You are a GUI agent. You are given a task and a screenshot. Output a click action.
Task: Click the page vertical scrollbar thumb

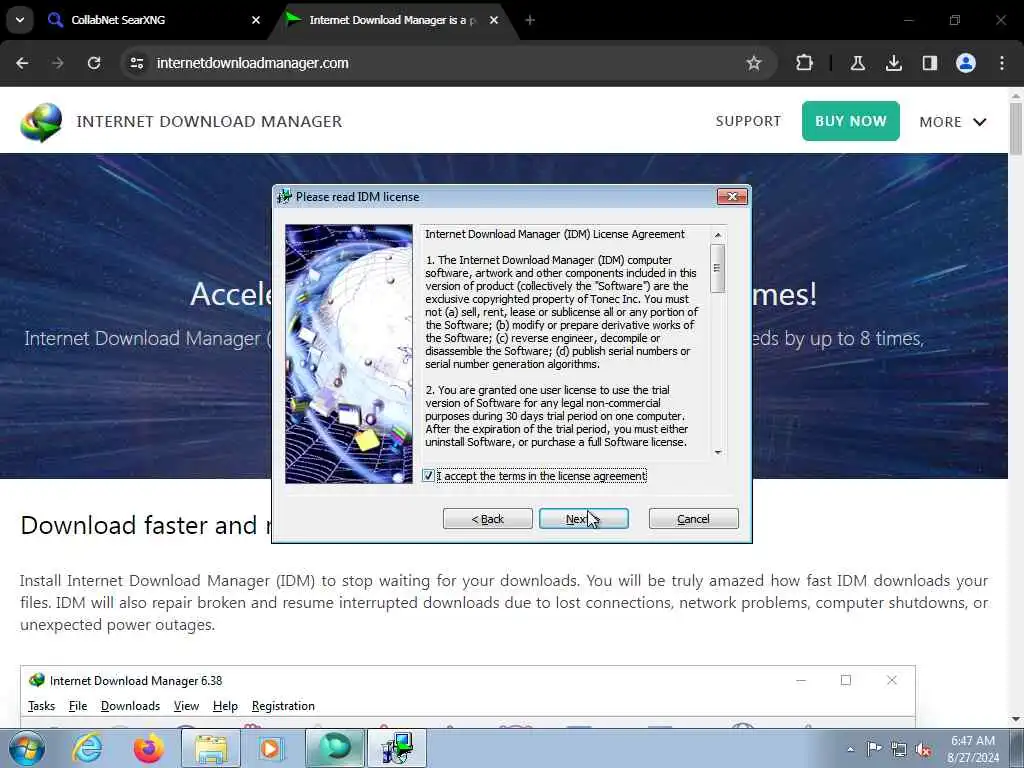pyautogui.click(x=1016, y=128)
